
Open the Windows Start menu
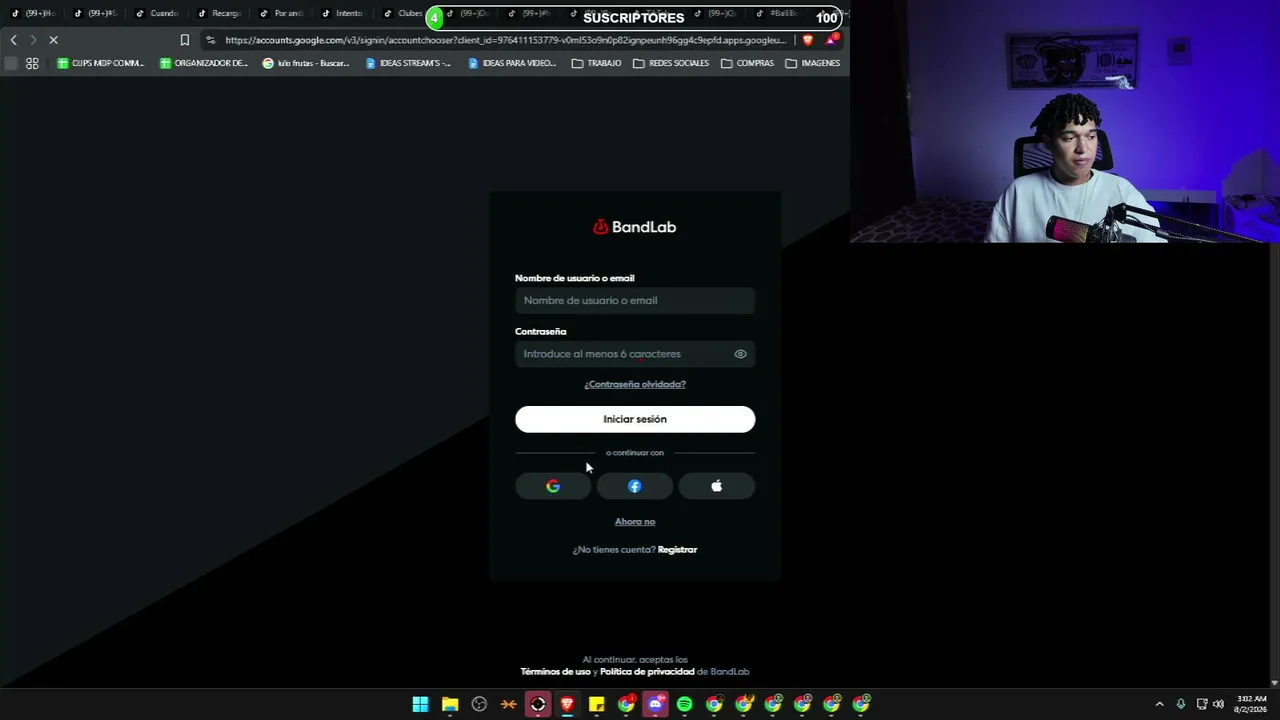[420, 704]
